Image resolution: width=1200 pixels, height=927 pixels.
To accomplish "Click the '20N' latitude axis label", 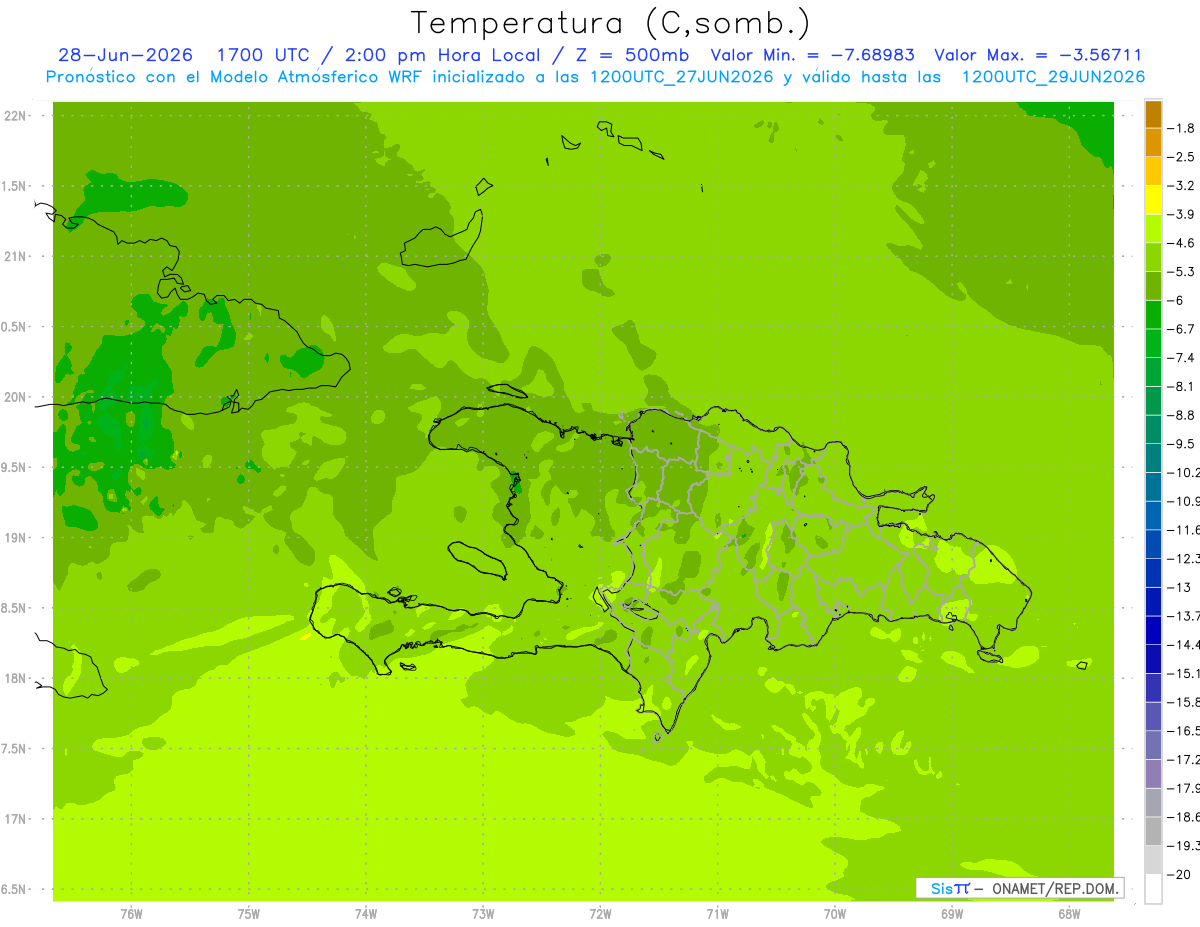I will pos(14,397).
